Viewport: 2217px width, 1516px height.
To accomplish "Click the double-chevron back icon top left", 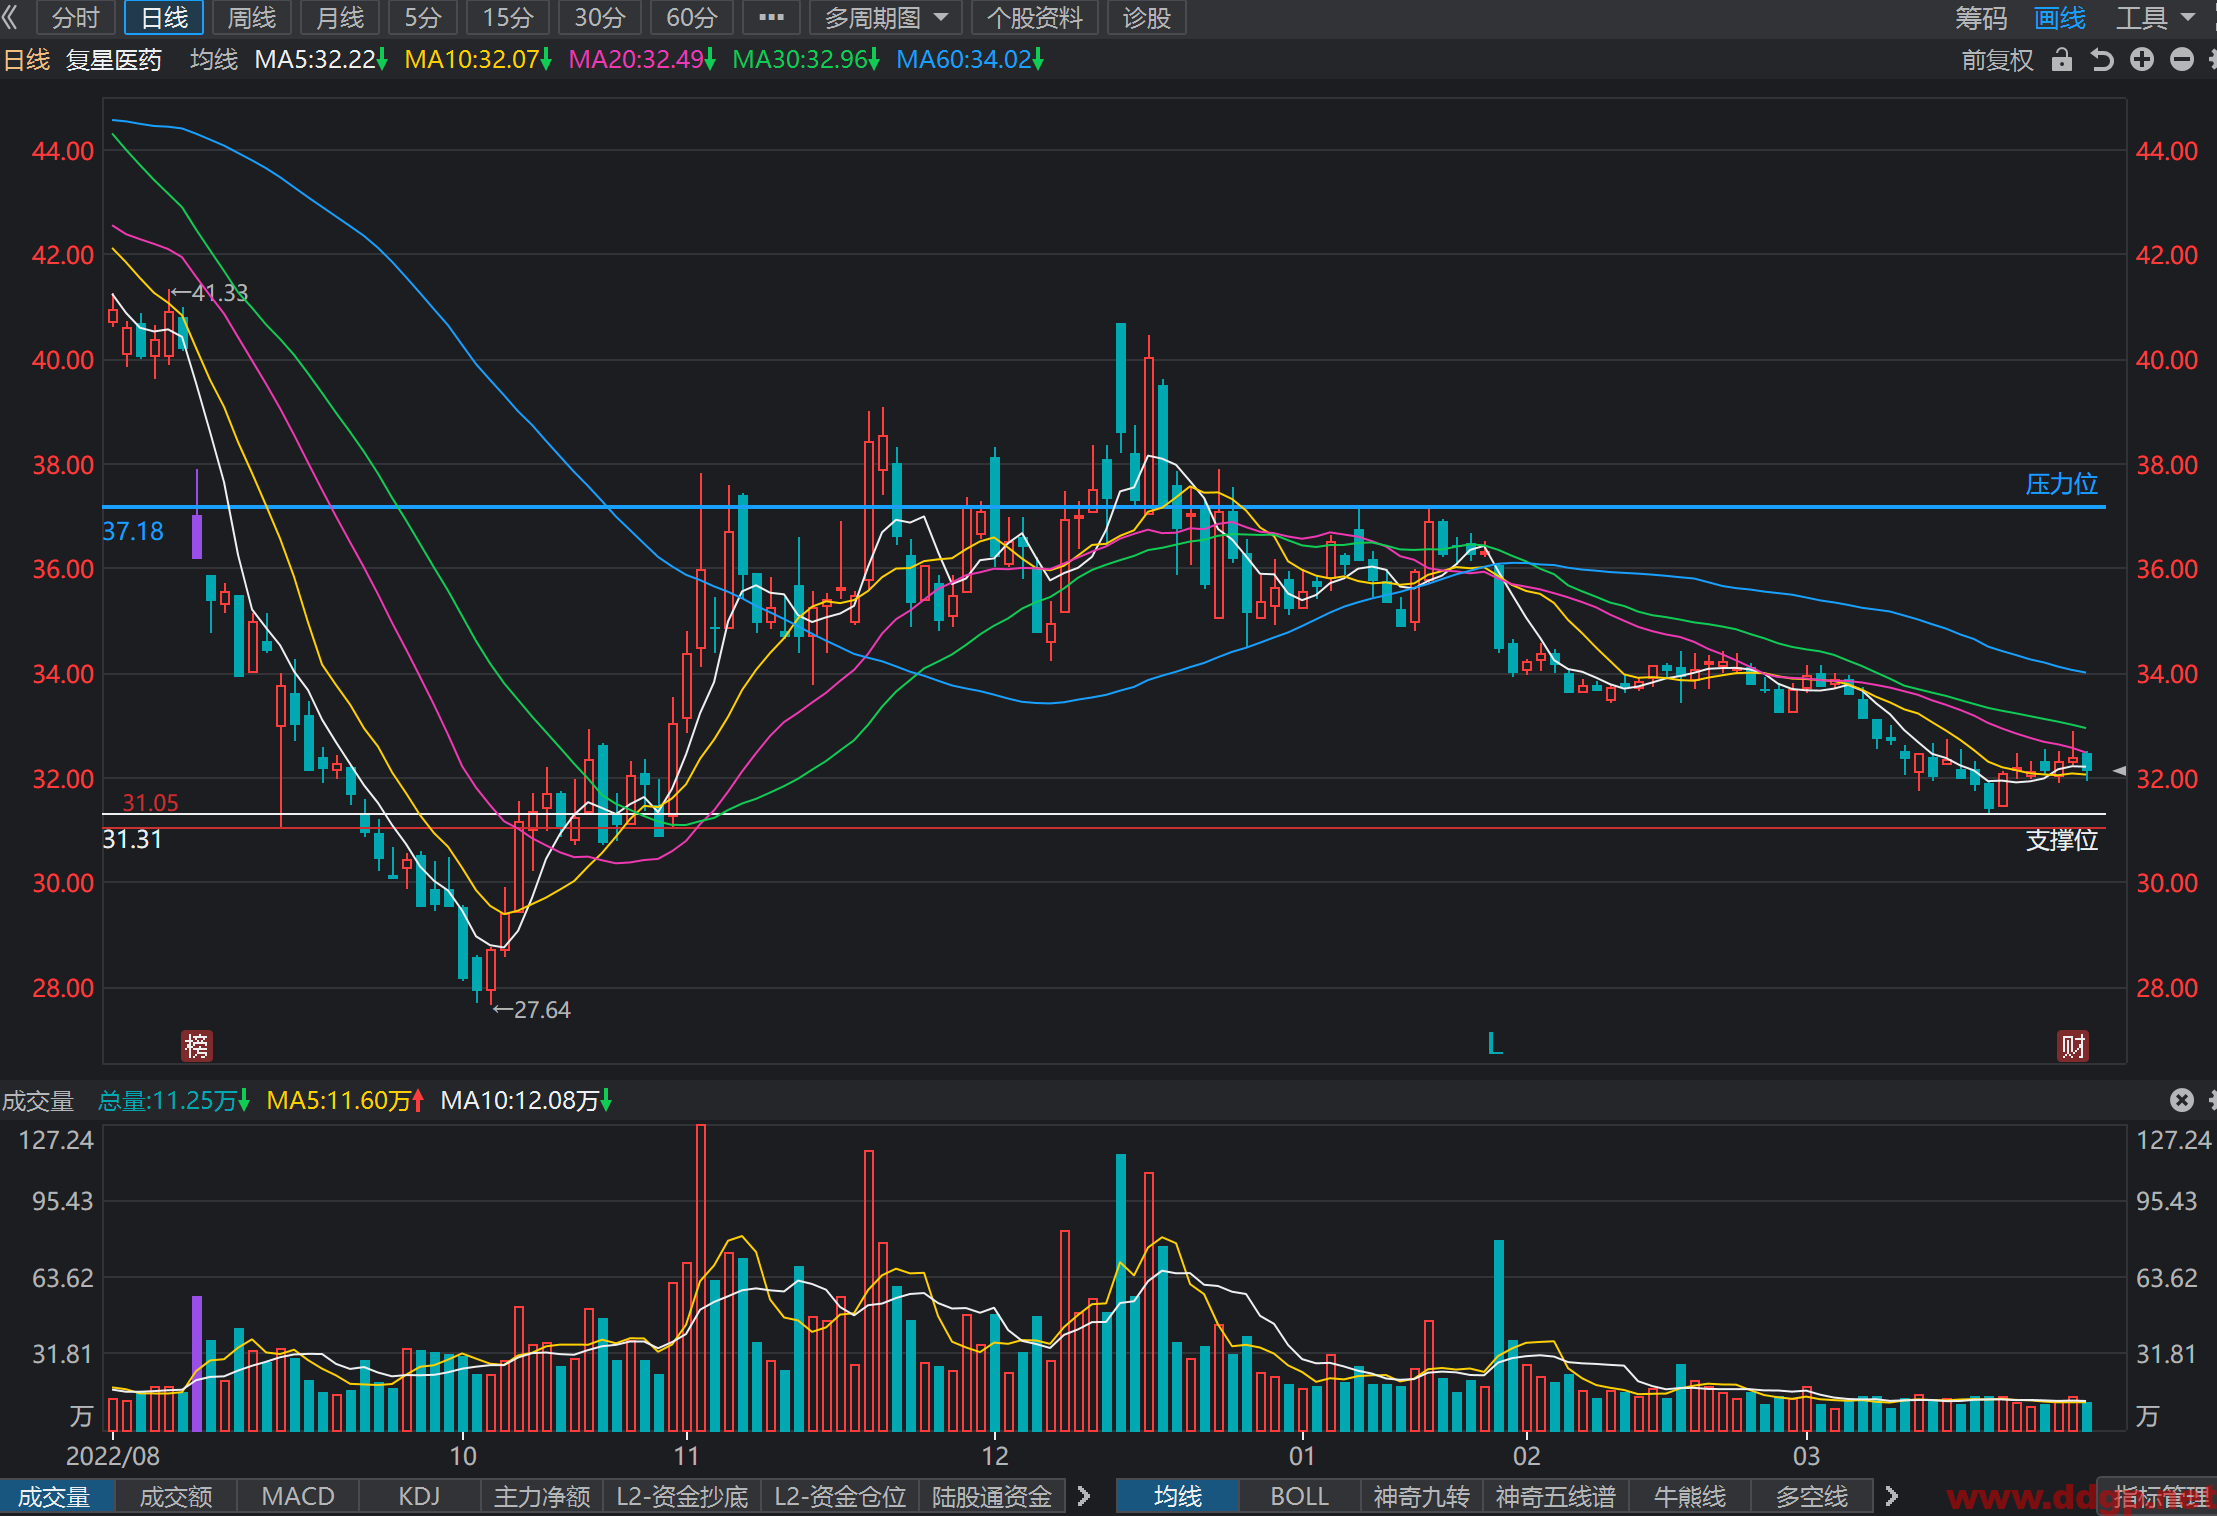I will [x=11, y=17].
